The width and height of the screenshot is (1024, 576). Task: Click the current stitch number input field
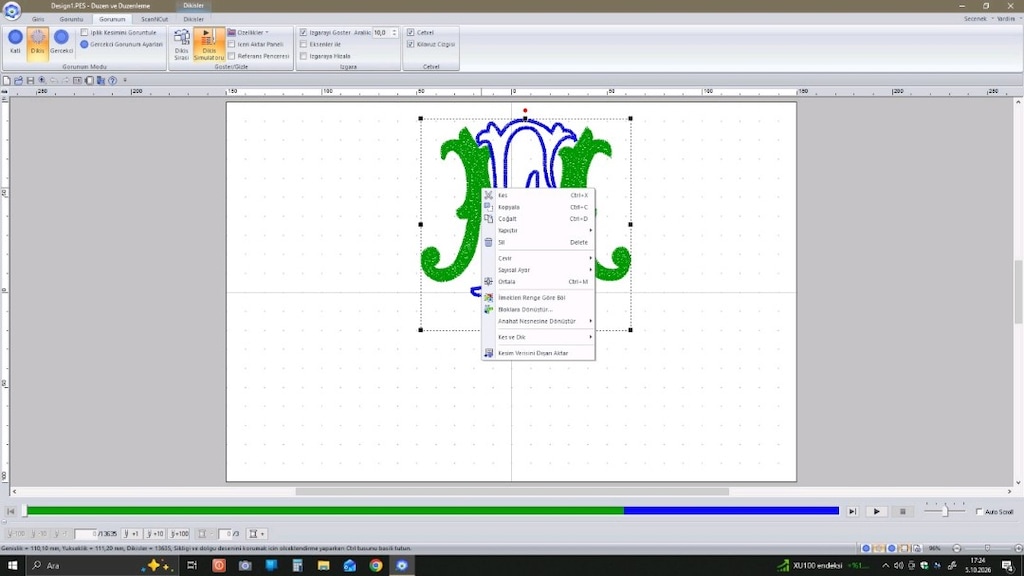coord(86,534)
